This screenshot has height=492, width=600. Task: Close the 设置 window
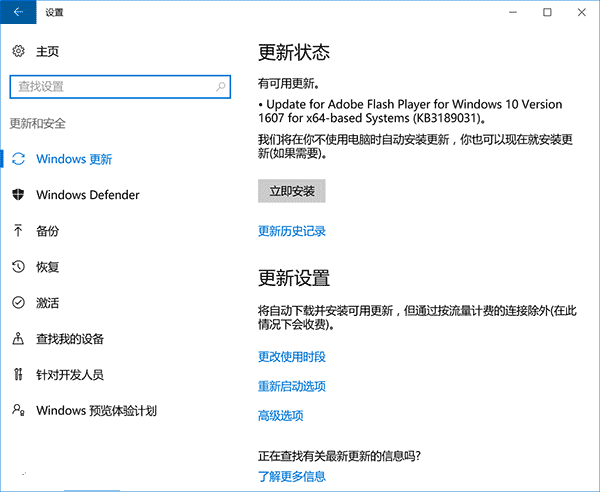(582, 12)
